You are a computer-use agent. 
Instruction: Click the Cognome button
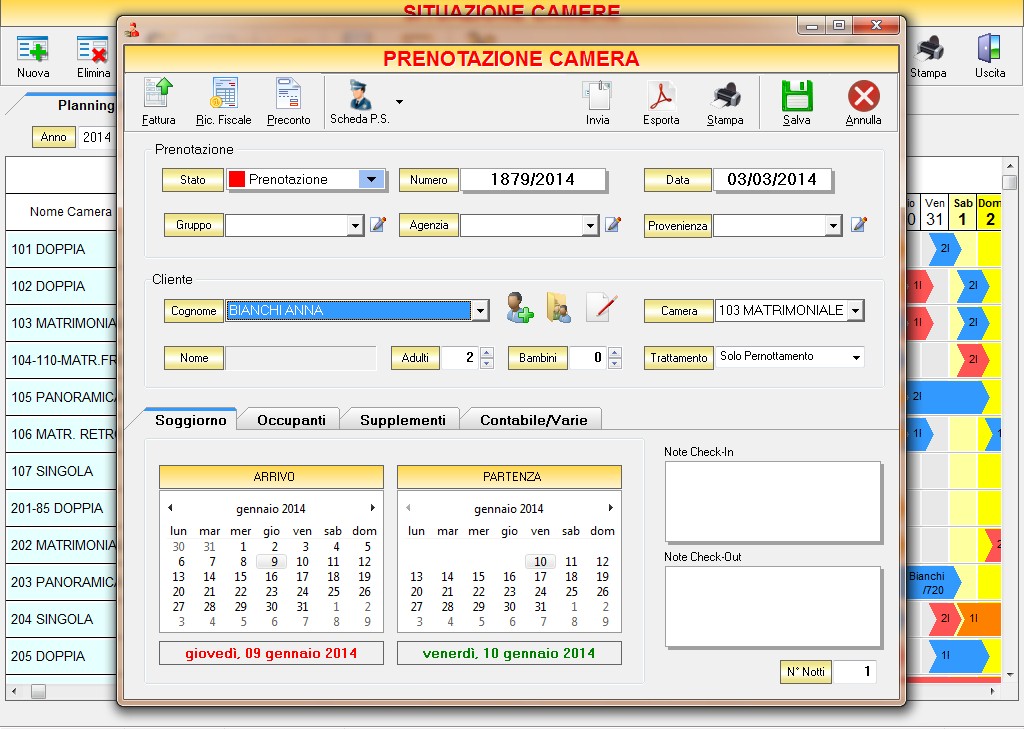(x=194, y=311)
